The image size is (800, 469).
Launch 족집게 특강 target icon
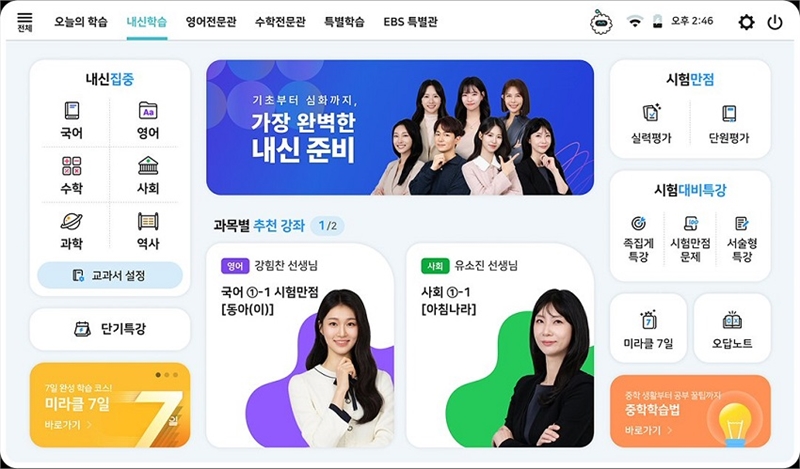638,223
